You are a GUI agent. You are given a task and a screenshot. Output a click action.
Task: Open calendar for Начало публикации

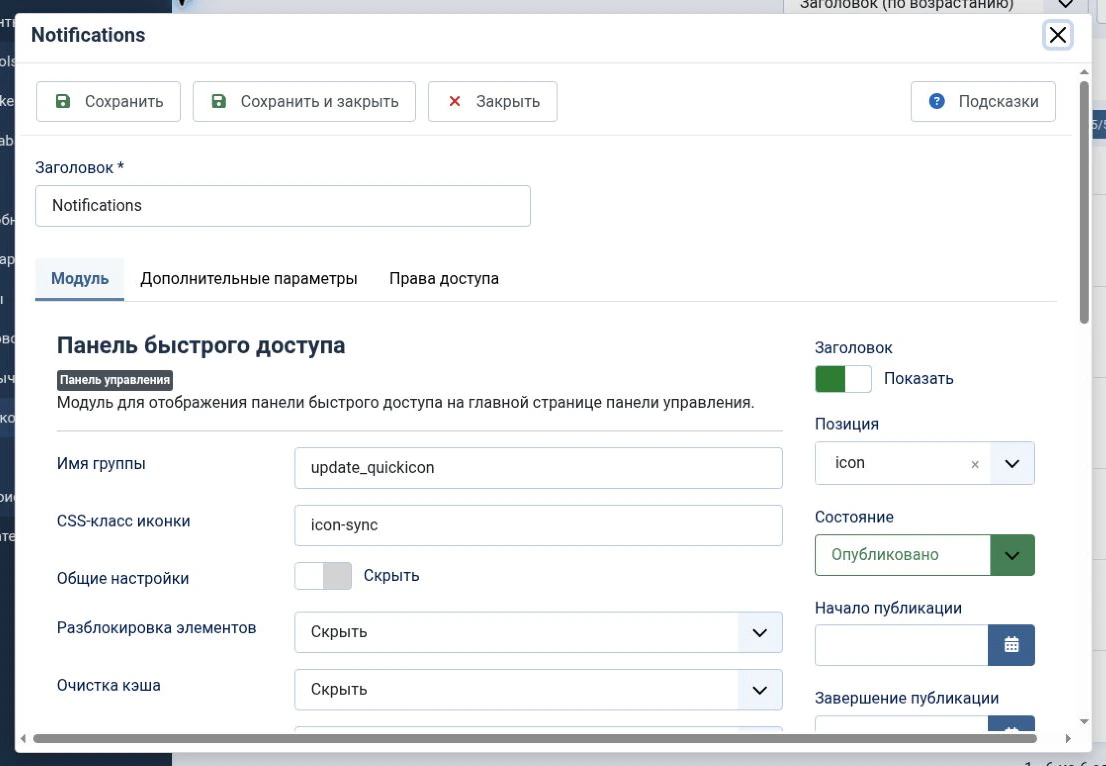pyautogui.click(x=1011, y=645)
